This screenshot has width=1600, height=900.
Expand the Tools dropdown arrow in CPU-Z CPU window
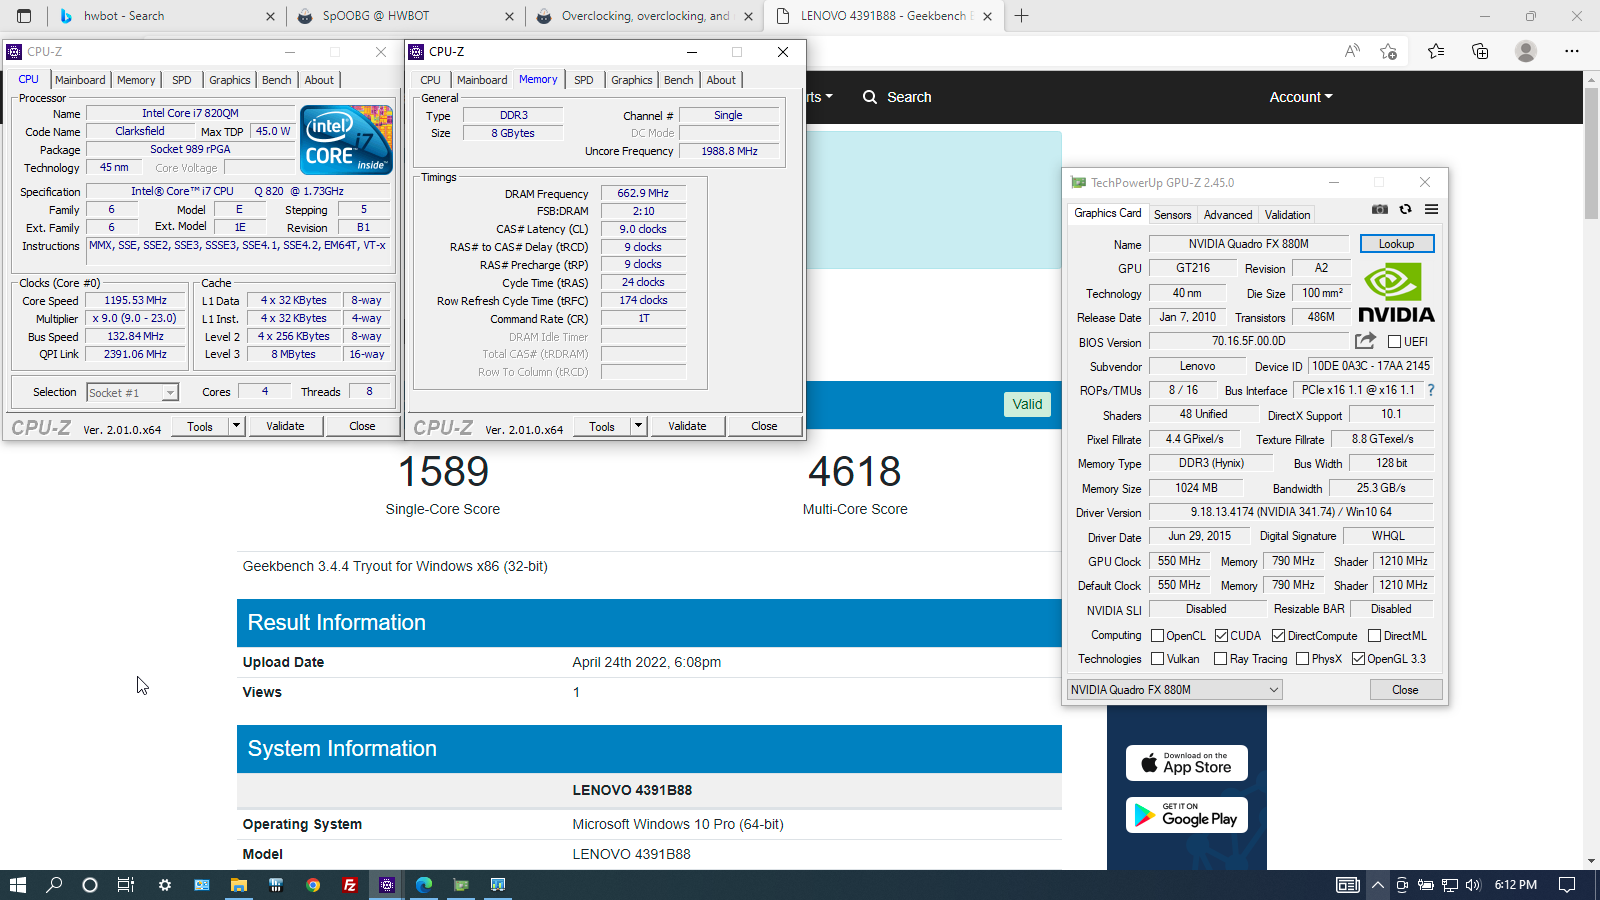click(237, 426)
